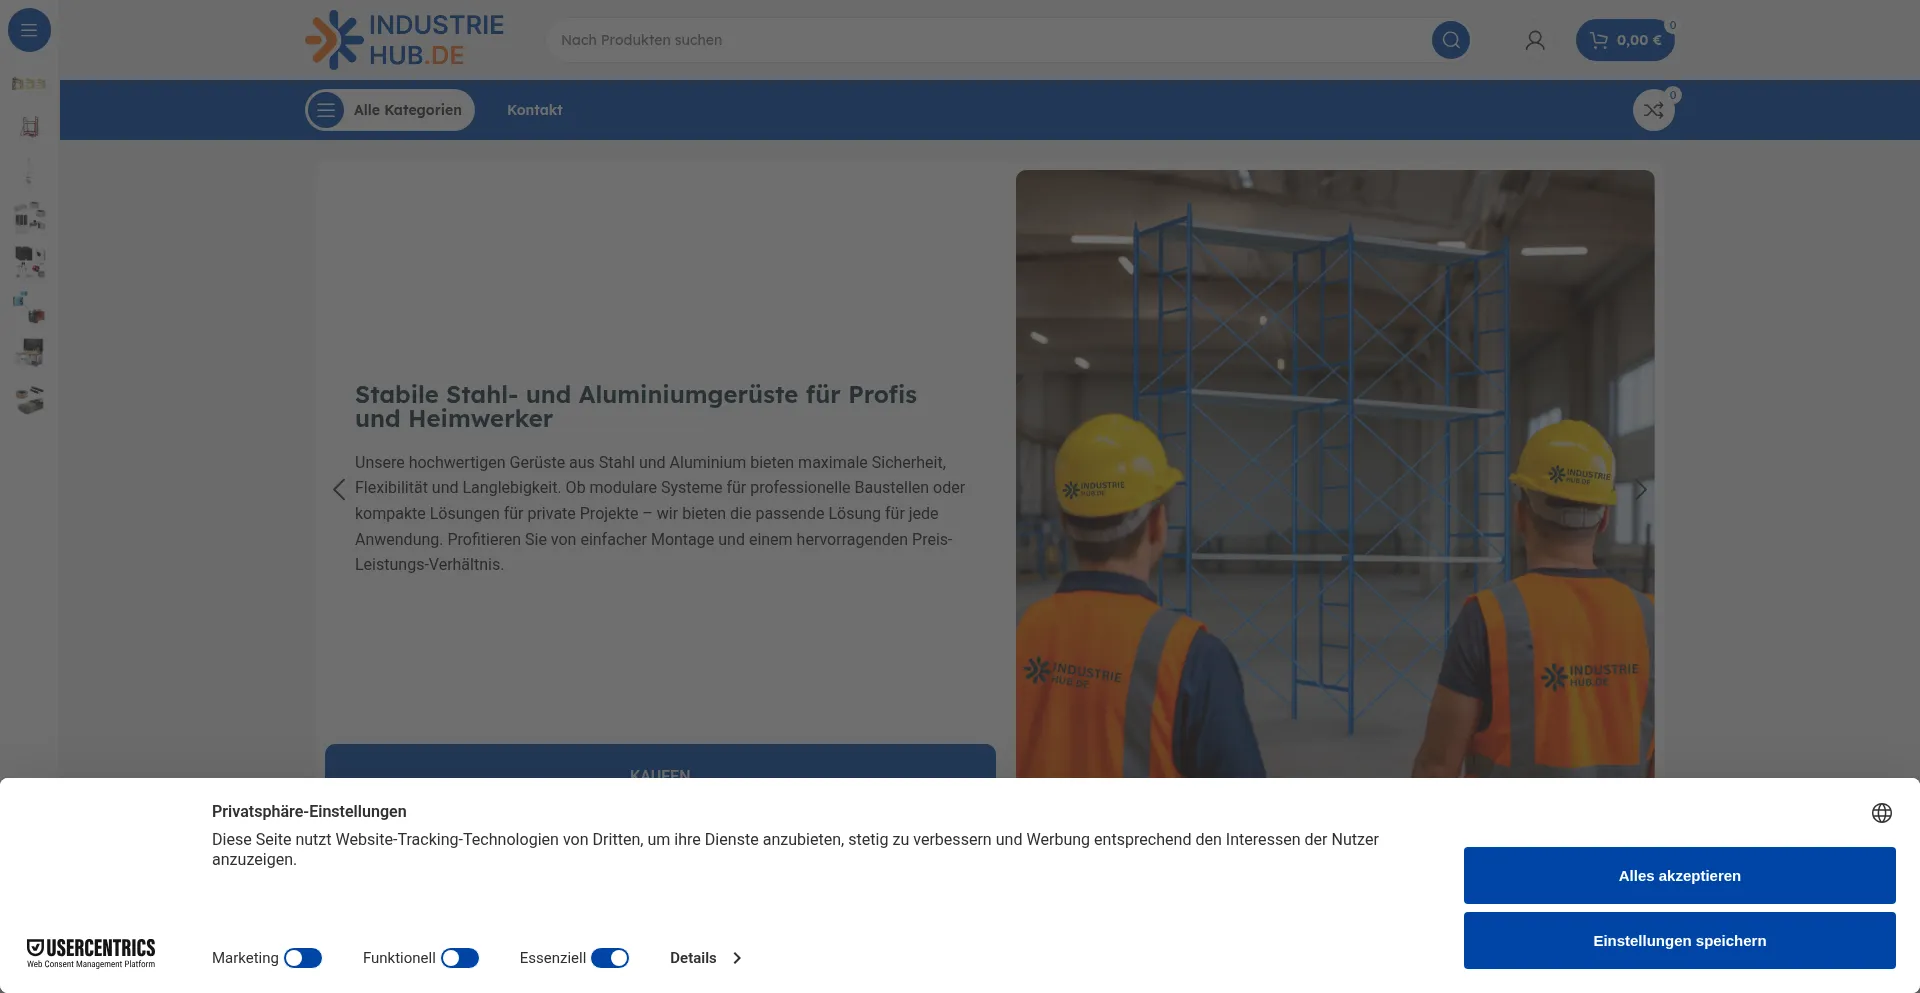Open the Alle Kategorien dropdown
The width and height of the screenshot is (1920, 993).
[389, 110]
